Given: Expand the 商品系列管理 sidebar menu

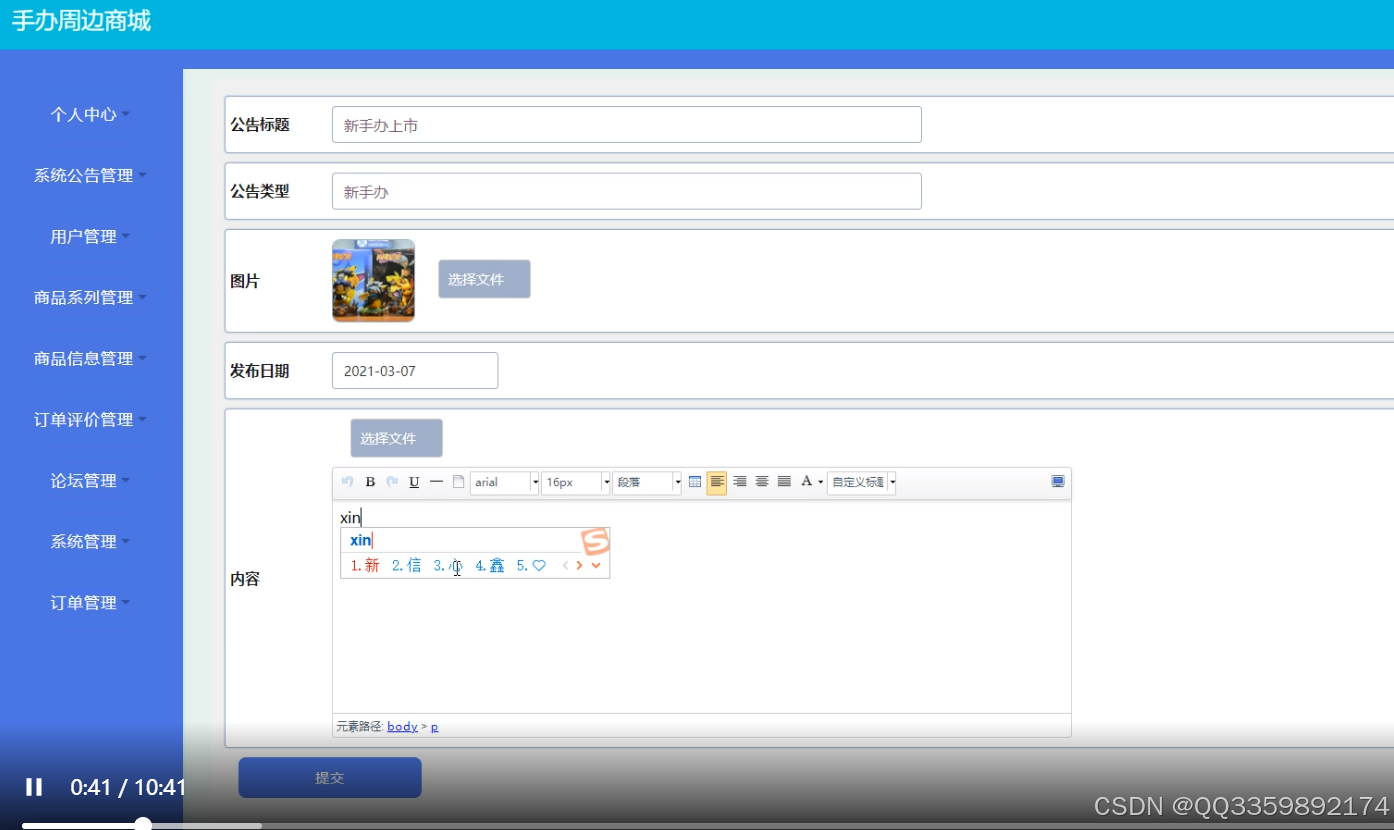Looking at the screenshot, I should click(90, 297).
